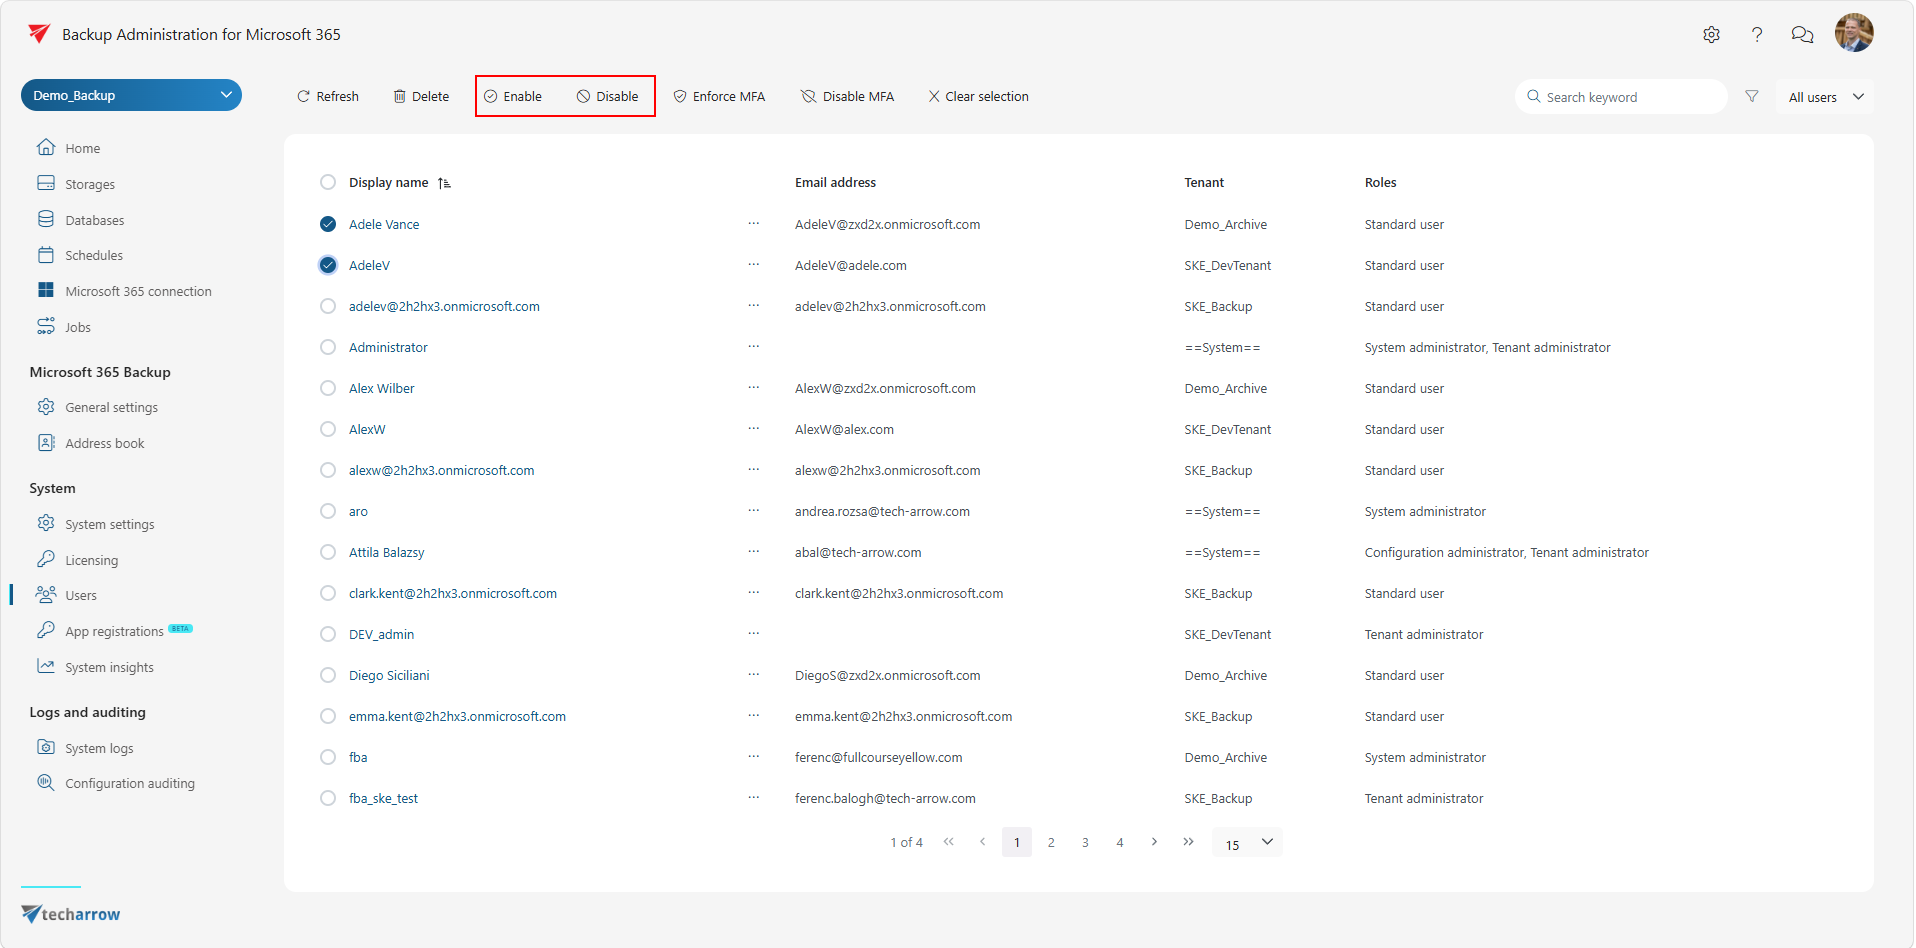Image resolution: width=1916 pixels, height=948 pixels.
Task: Open the feedback chat bubbles icon
Action: (x=1802, y=34)
